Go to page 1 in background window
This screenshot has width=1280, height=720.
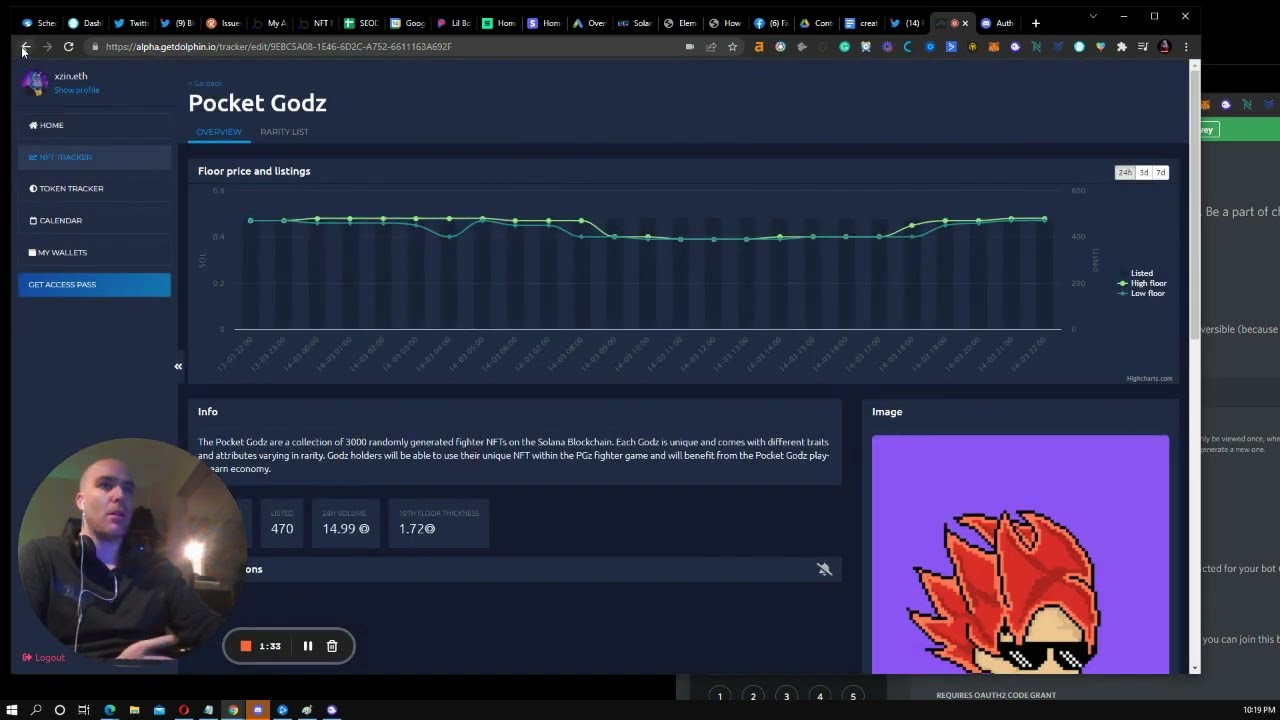tap(720, 696)
